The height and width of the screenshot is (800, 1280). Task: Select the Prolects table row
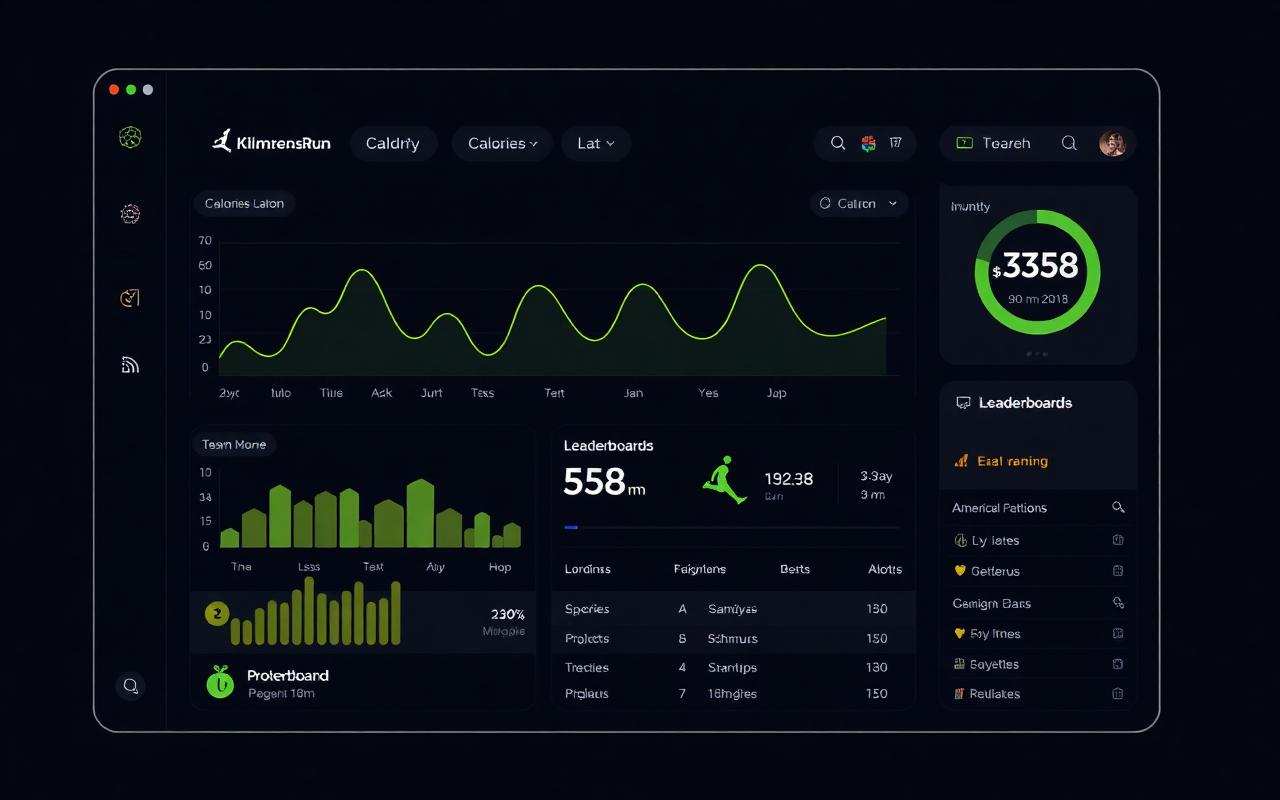click(x=733, y=638)
